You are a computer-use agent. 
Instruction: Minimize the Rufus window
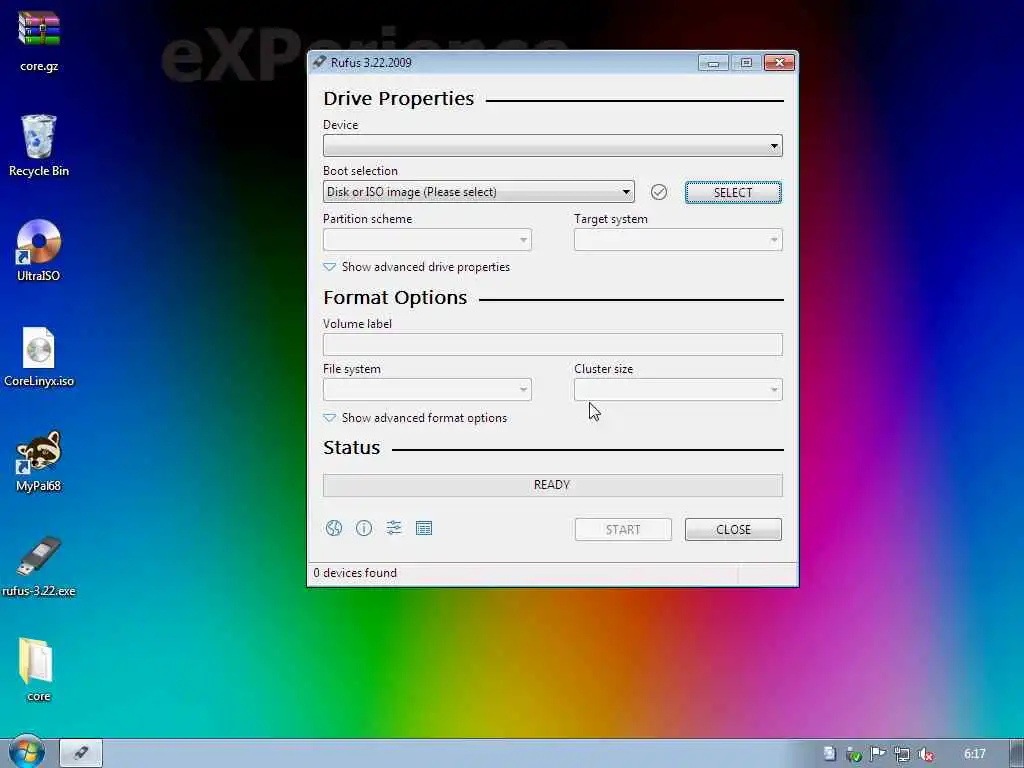pos(713,63)
